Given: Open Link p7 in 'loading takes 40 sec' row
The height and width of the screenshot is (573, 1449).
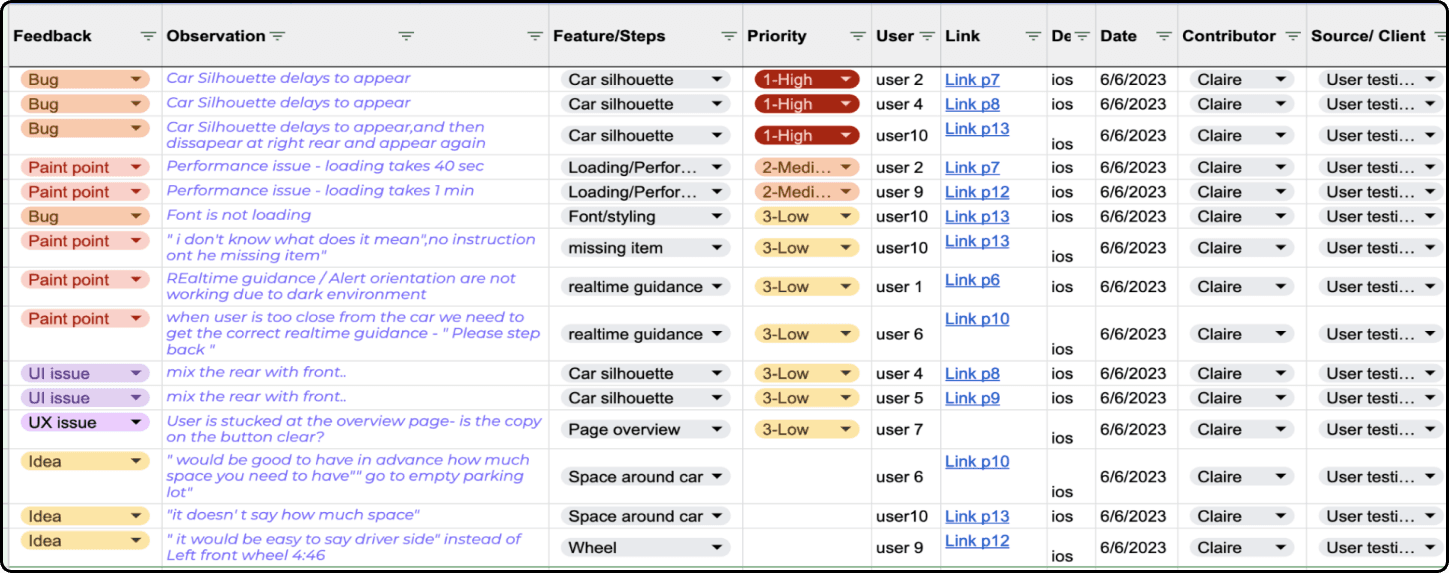Looking at the screenshot, I should pyautogui.click(x=972, y=167).
